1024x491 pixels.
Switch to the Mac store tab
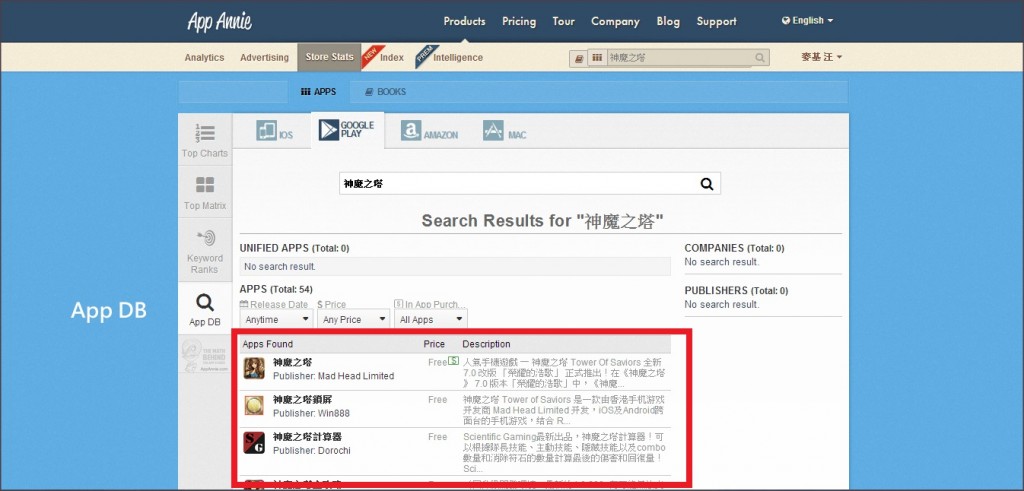pyautogui.click(x=505, y=132)
